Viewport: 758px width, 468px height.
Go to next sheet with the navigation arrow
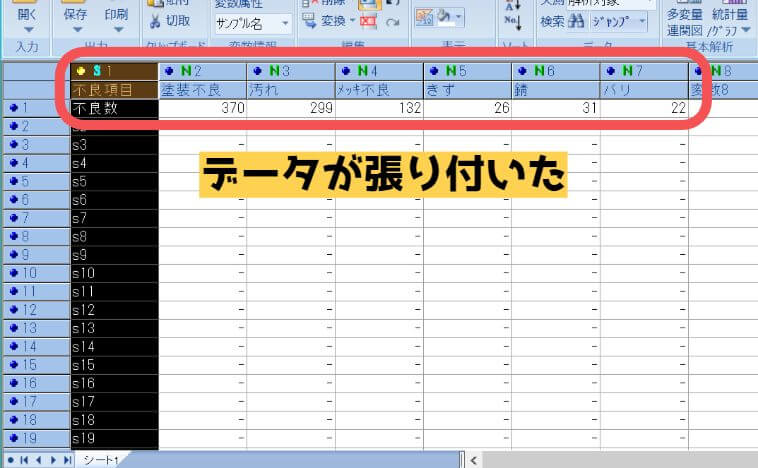coord(53,460)
